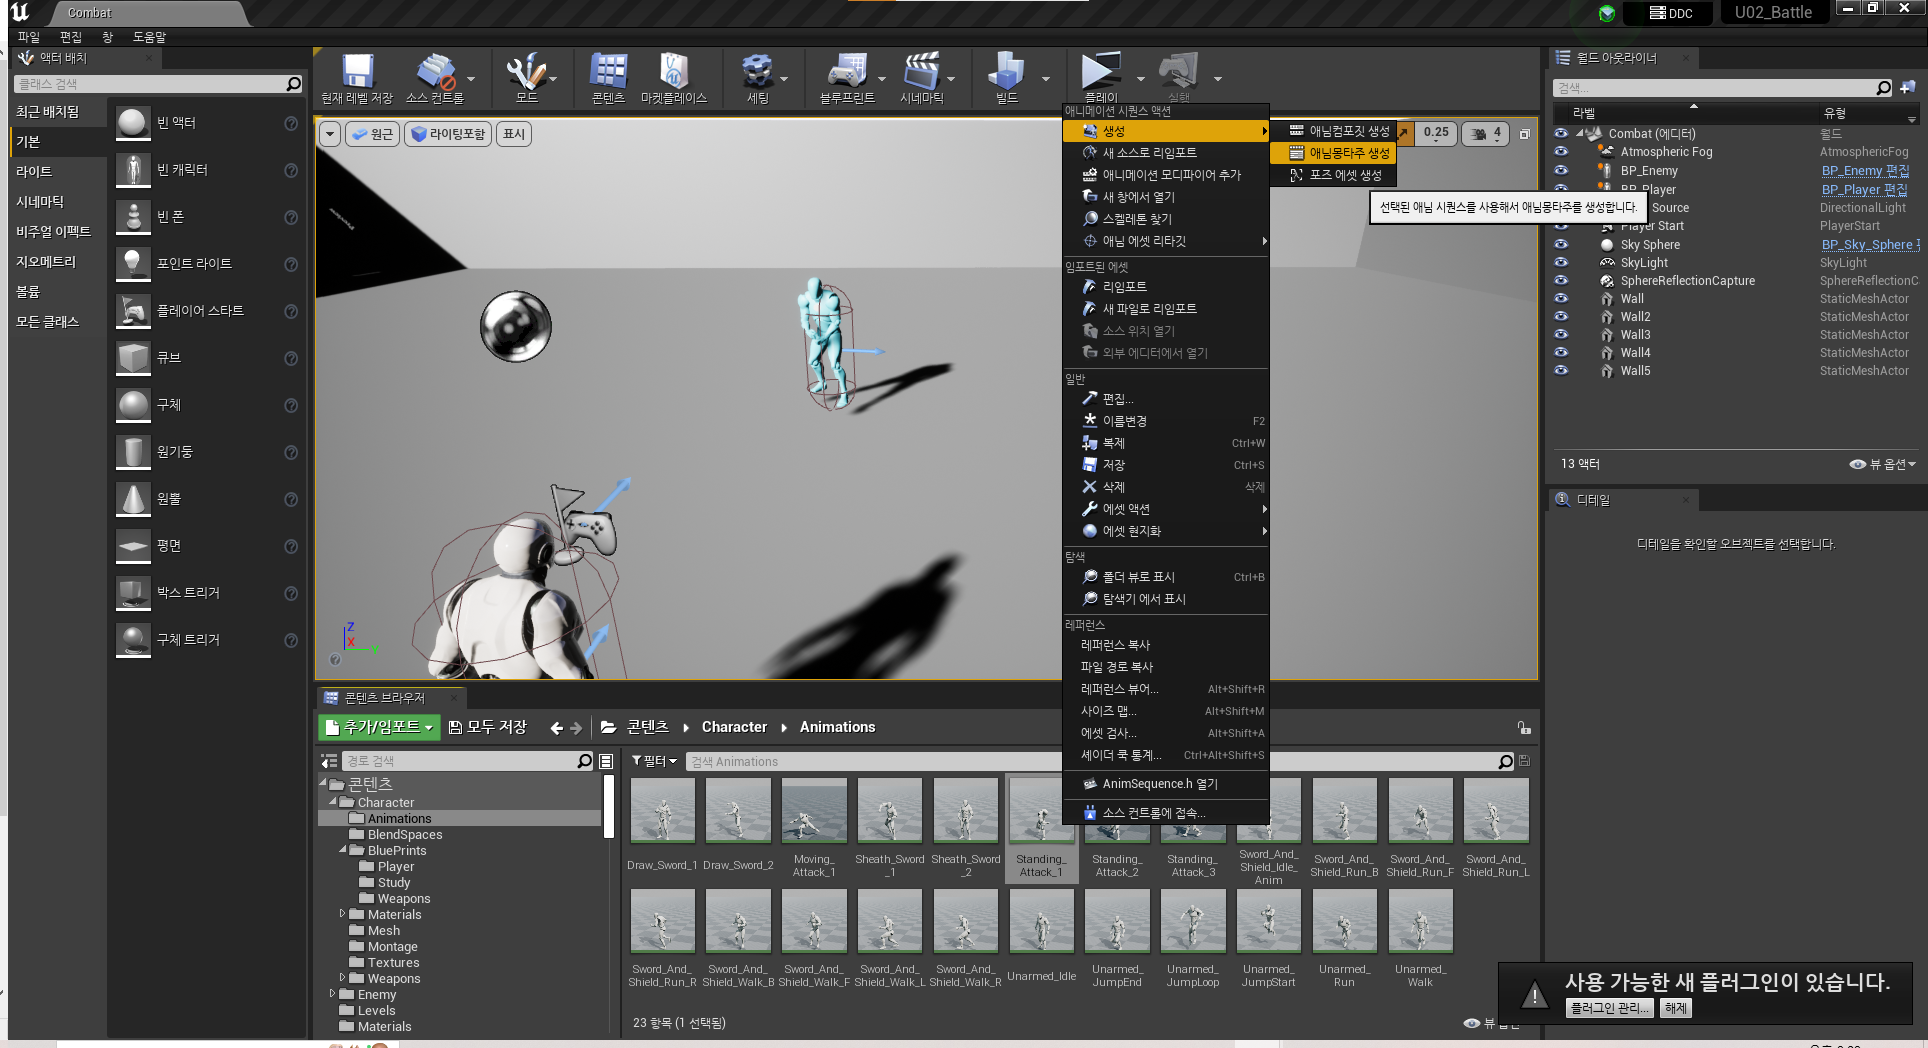Select the Cube primitive icon
The height and width of the screenshot is (1048, 1928).
point(133,358)
